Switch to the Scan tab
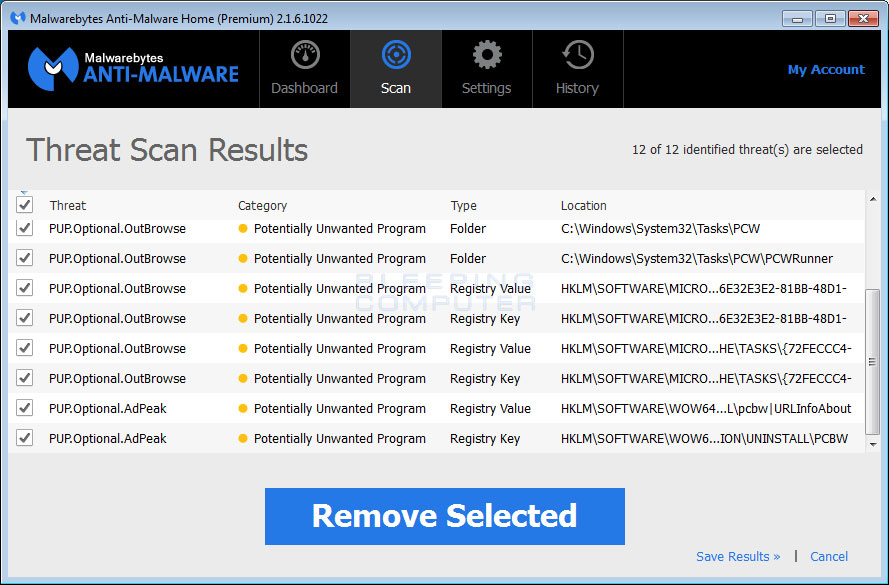889x585 pixels. click(x=396, y=69)
